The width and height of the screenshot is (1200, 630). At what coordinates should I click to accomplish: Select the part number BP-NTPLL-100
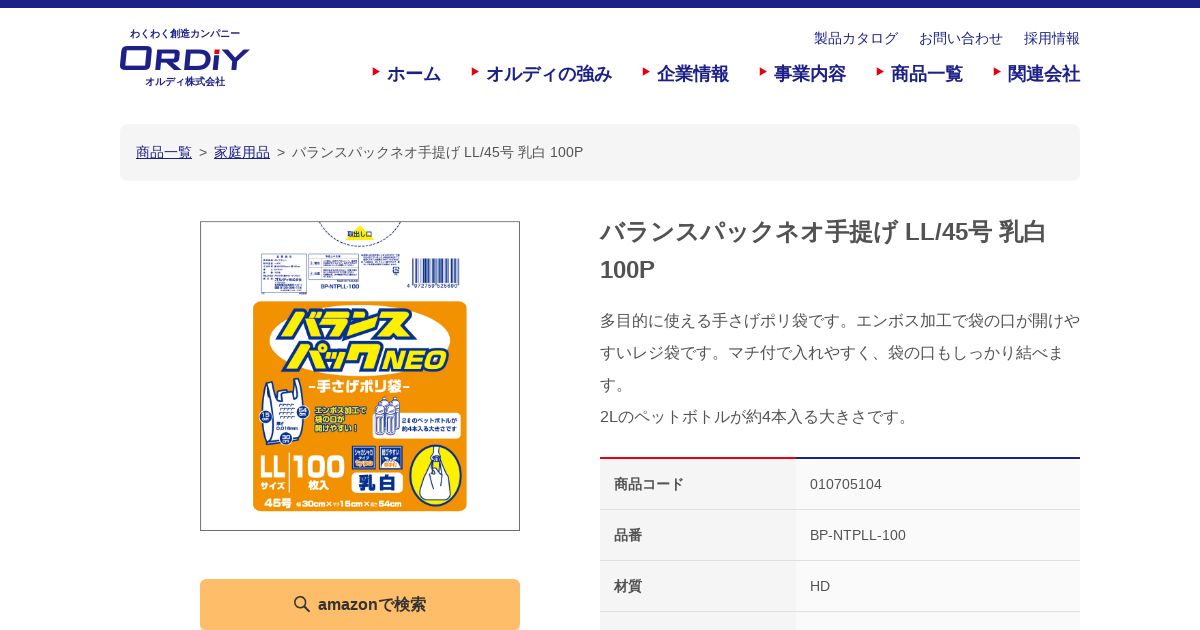click(858, 535)
